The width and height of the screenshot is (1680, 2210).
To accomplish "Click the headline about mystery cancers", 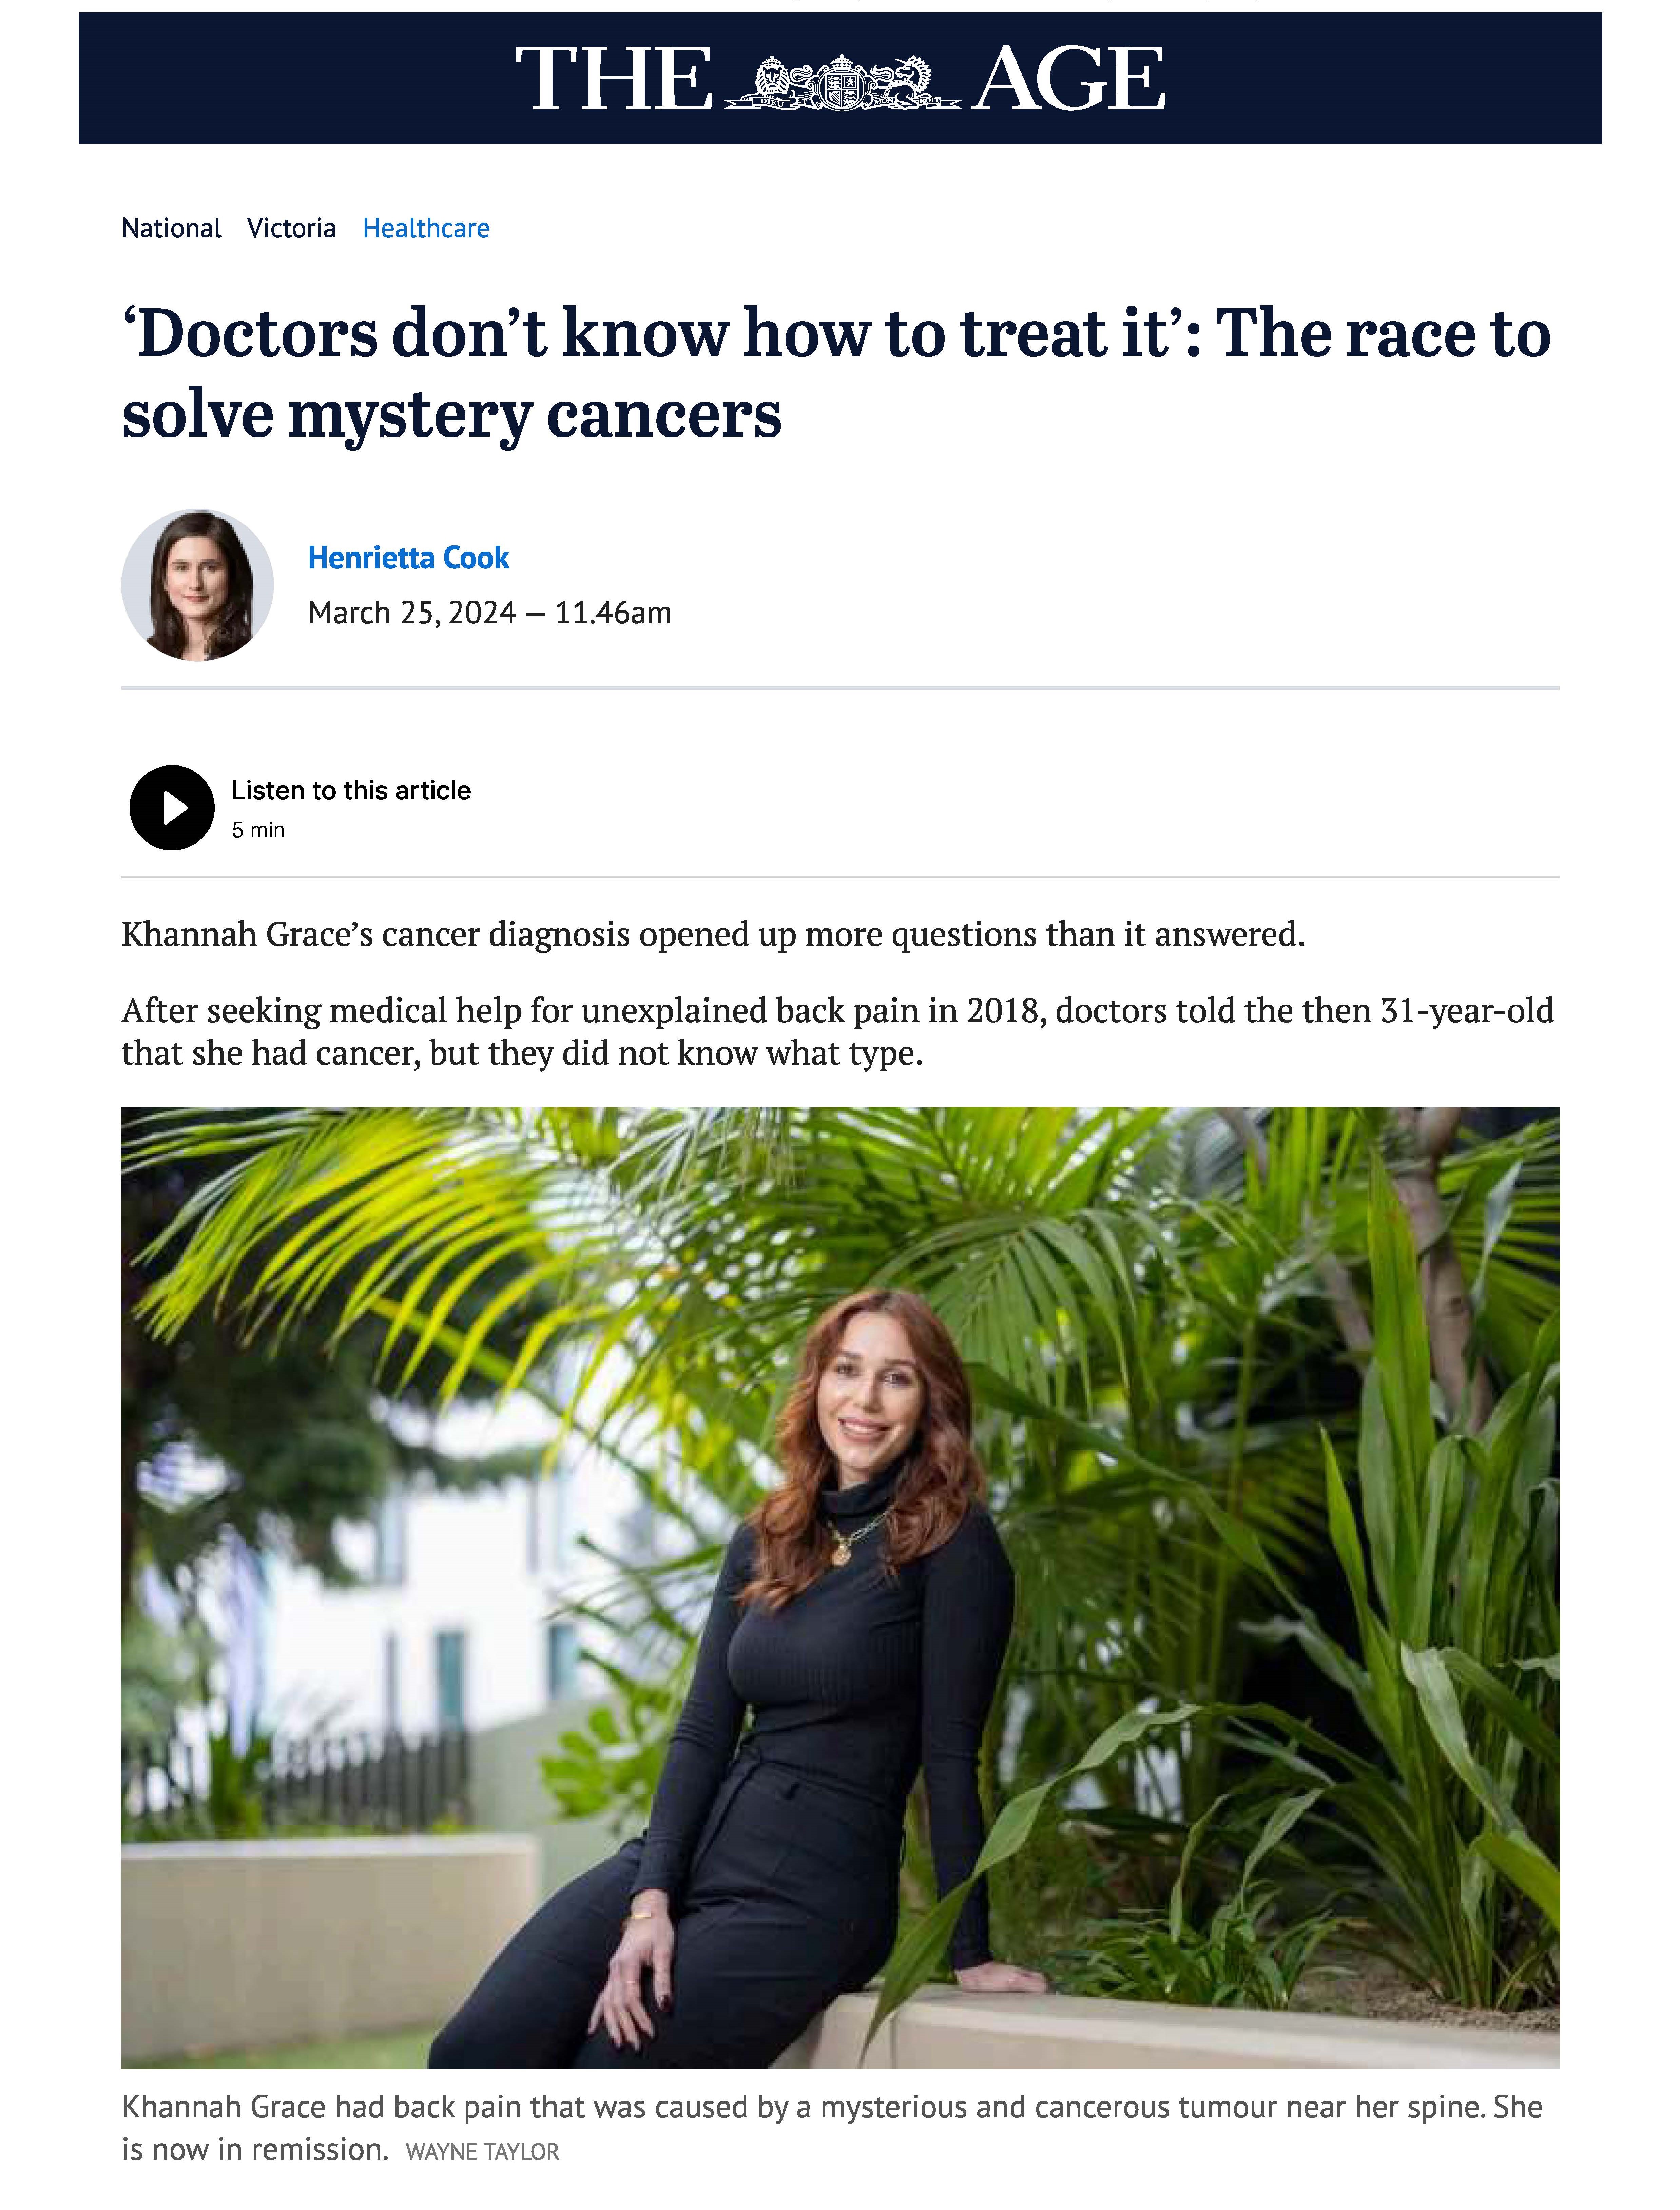I will [836, 373].
